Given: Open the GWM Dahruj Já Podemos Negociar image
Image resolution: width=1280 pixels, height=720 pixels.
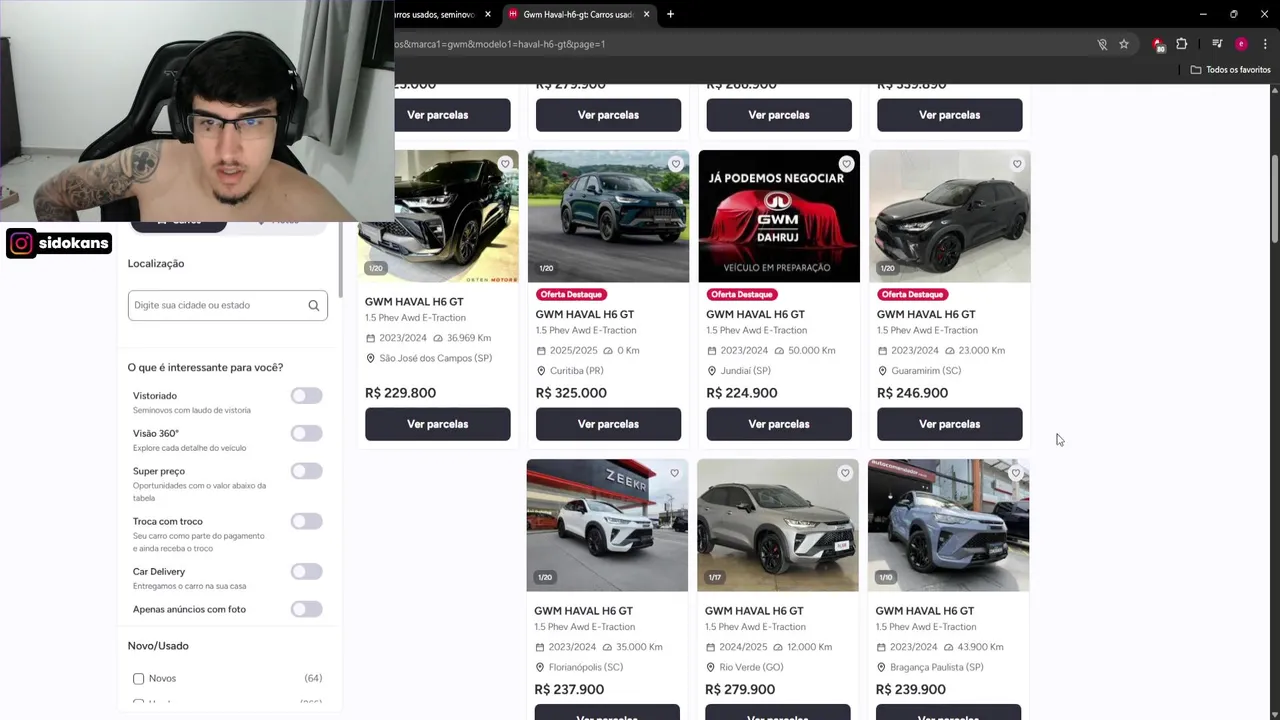Looking at the screenshot, I should (779, 216).
